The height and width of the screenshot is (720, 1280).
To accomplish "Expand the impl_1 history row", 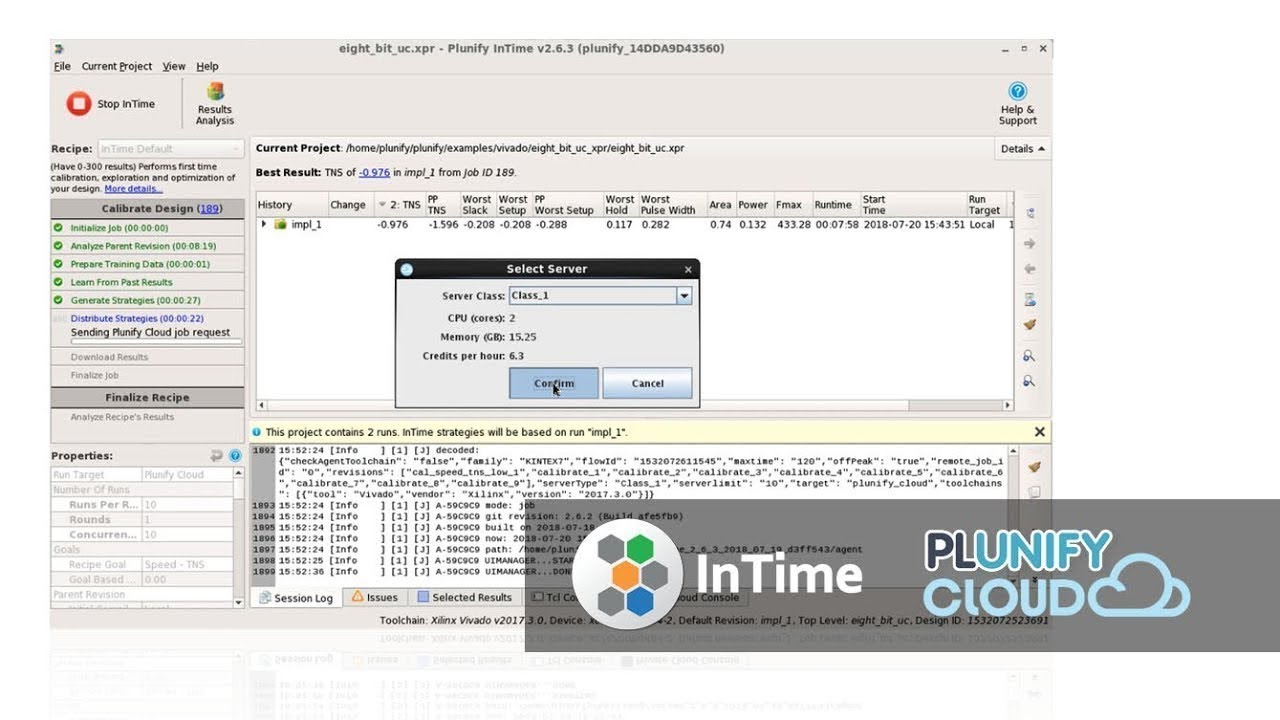I will click(264, 224).
